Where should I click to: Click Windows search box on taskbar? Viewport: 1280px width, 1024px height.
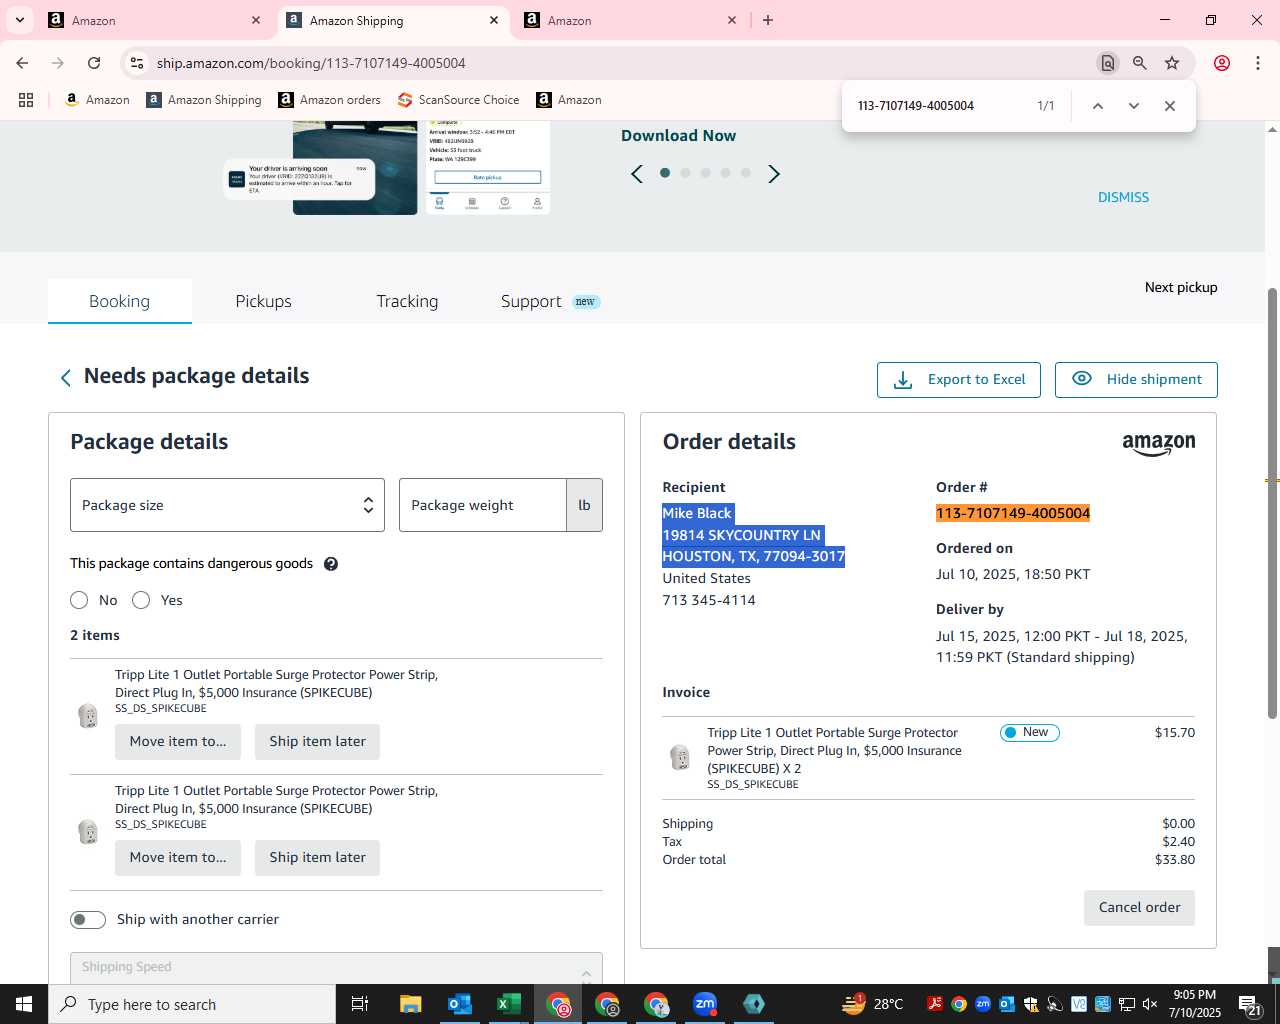(192, 1004)
